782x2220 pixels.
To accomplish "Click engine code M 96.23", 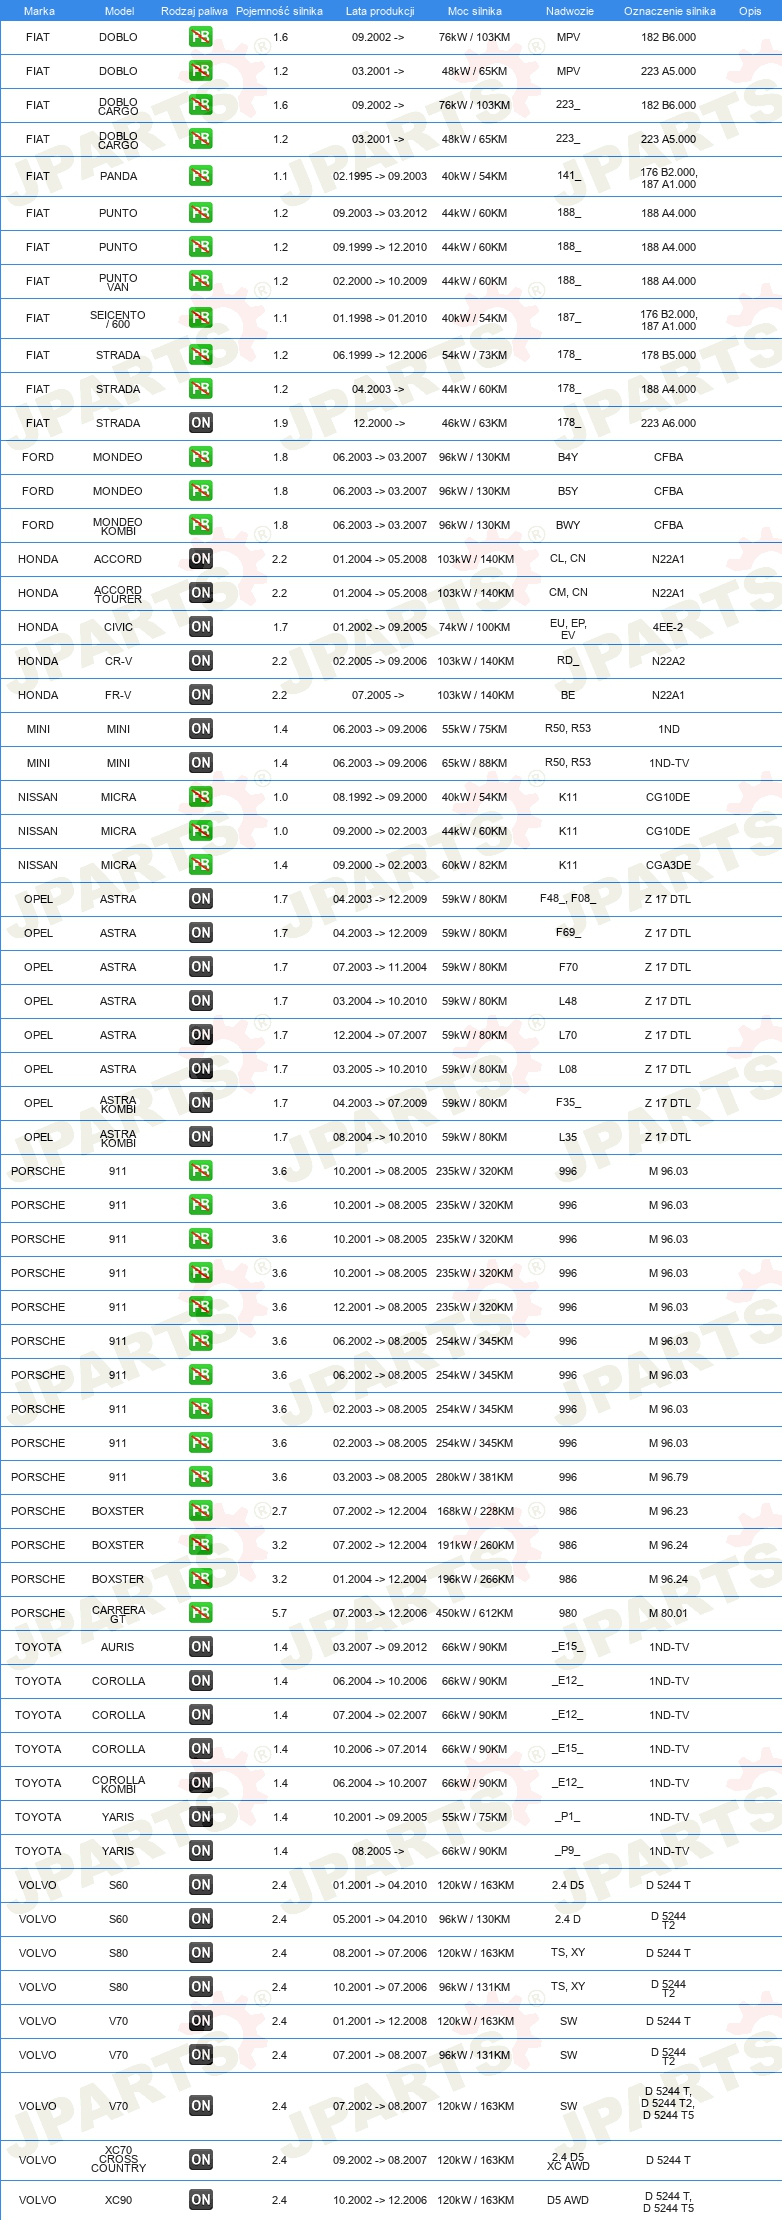I will coord(668,1511).
